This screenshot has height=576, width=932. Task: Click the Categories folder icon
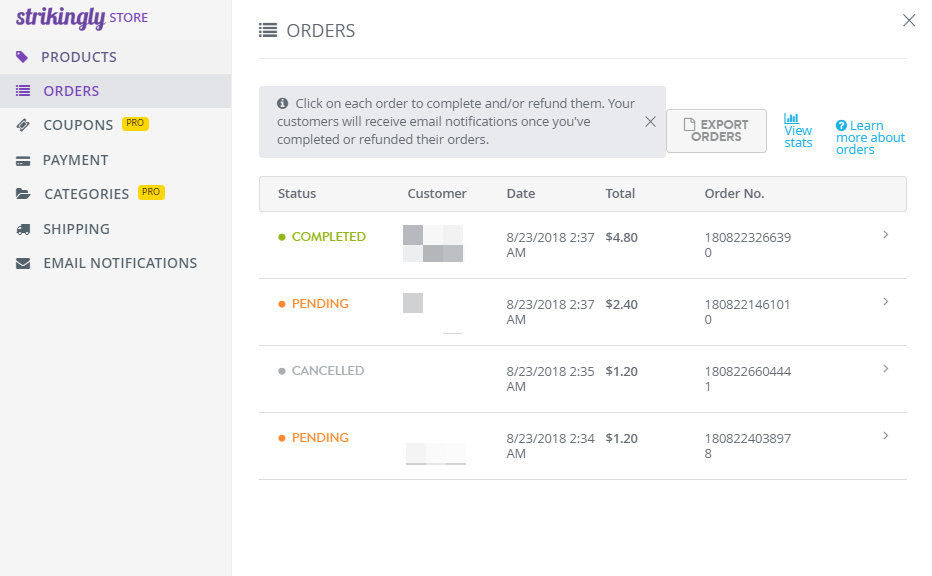pos(23,194)
